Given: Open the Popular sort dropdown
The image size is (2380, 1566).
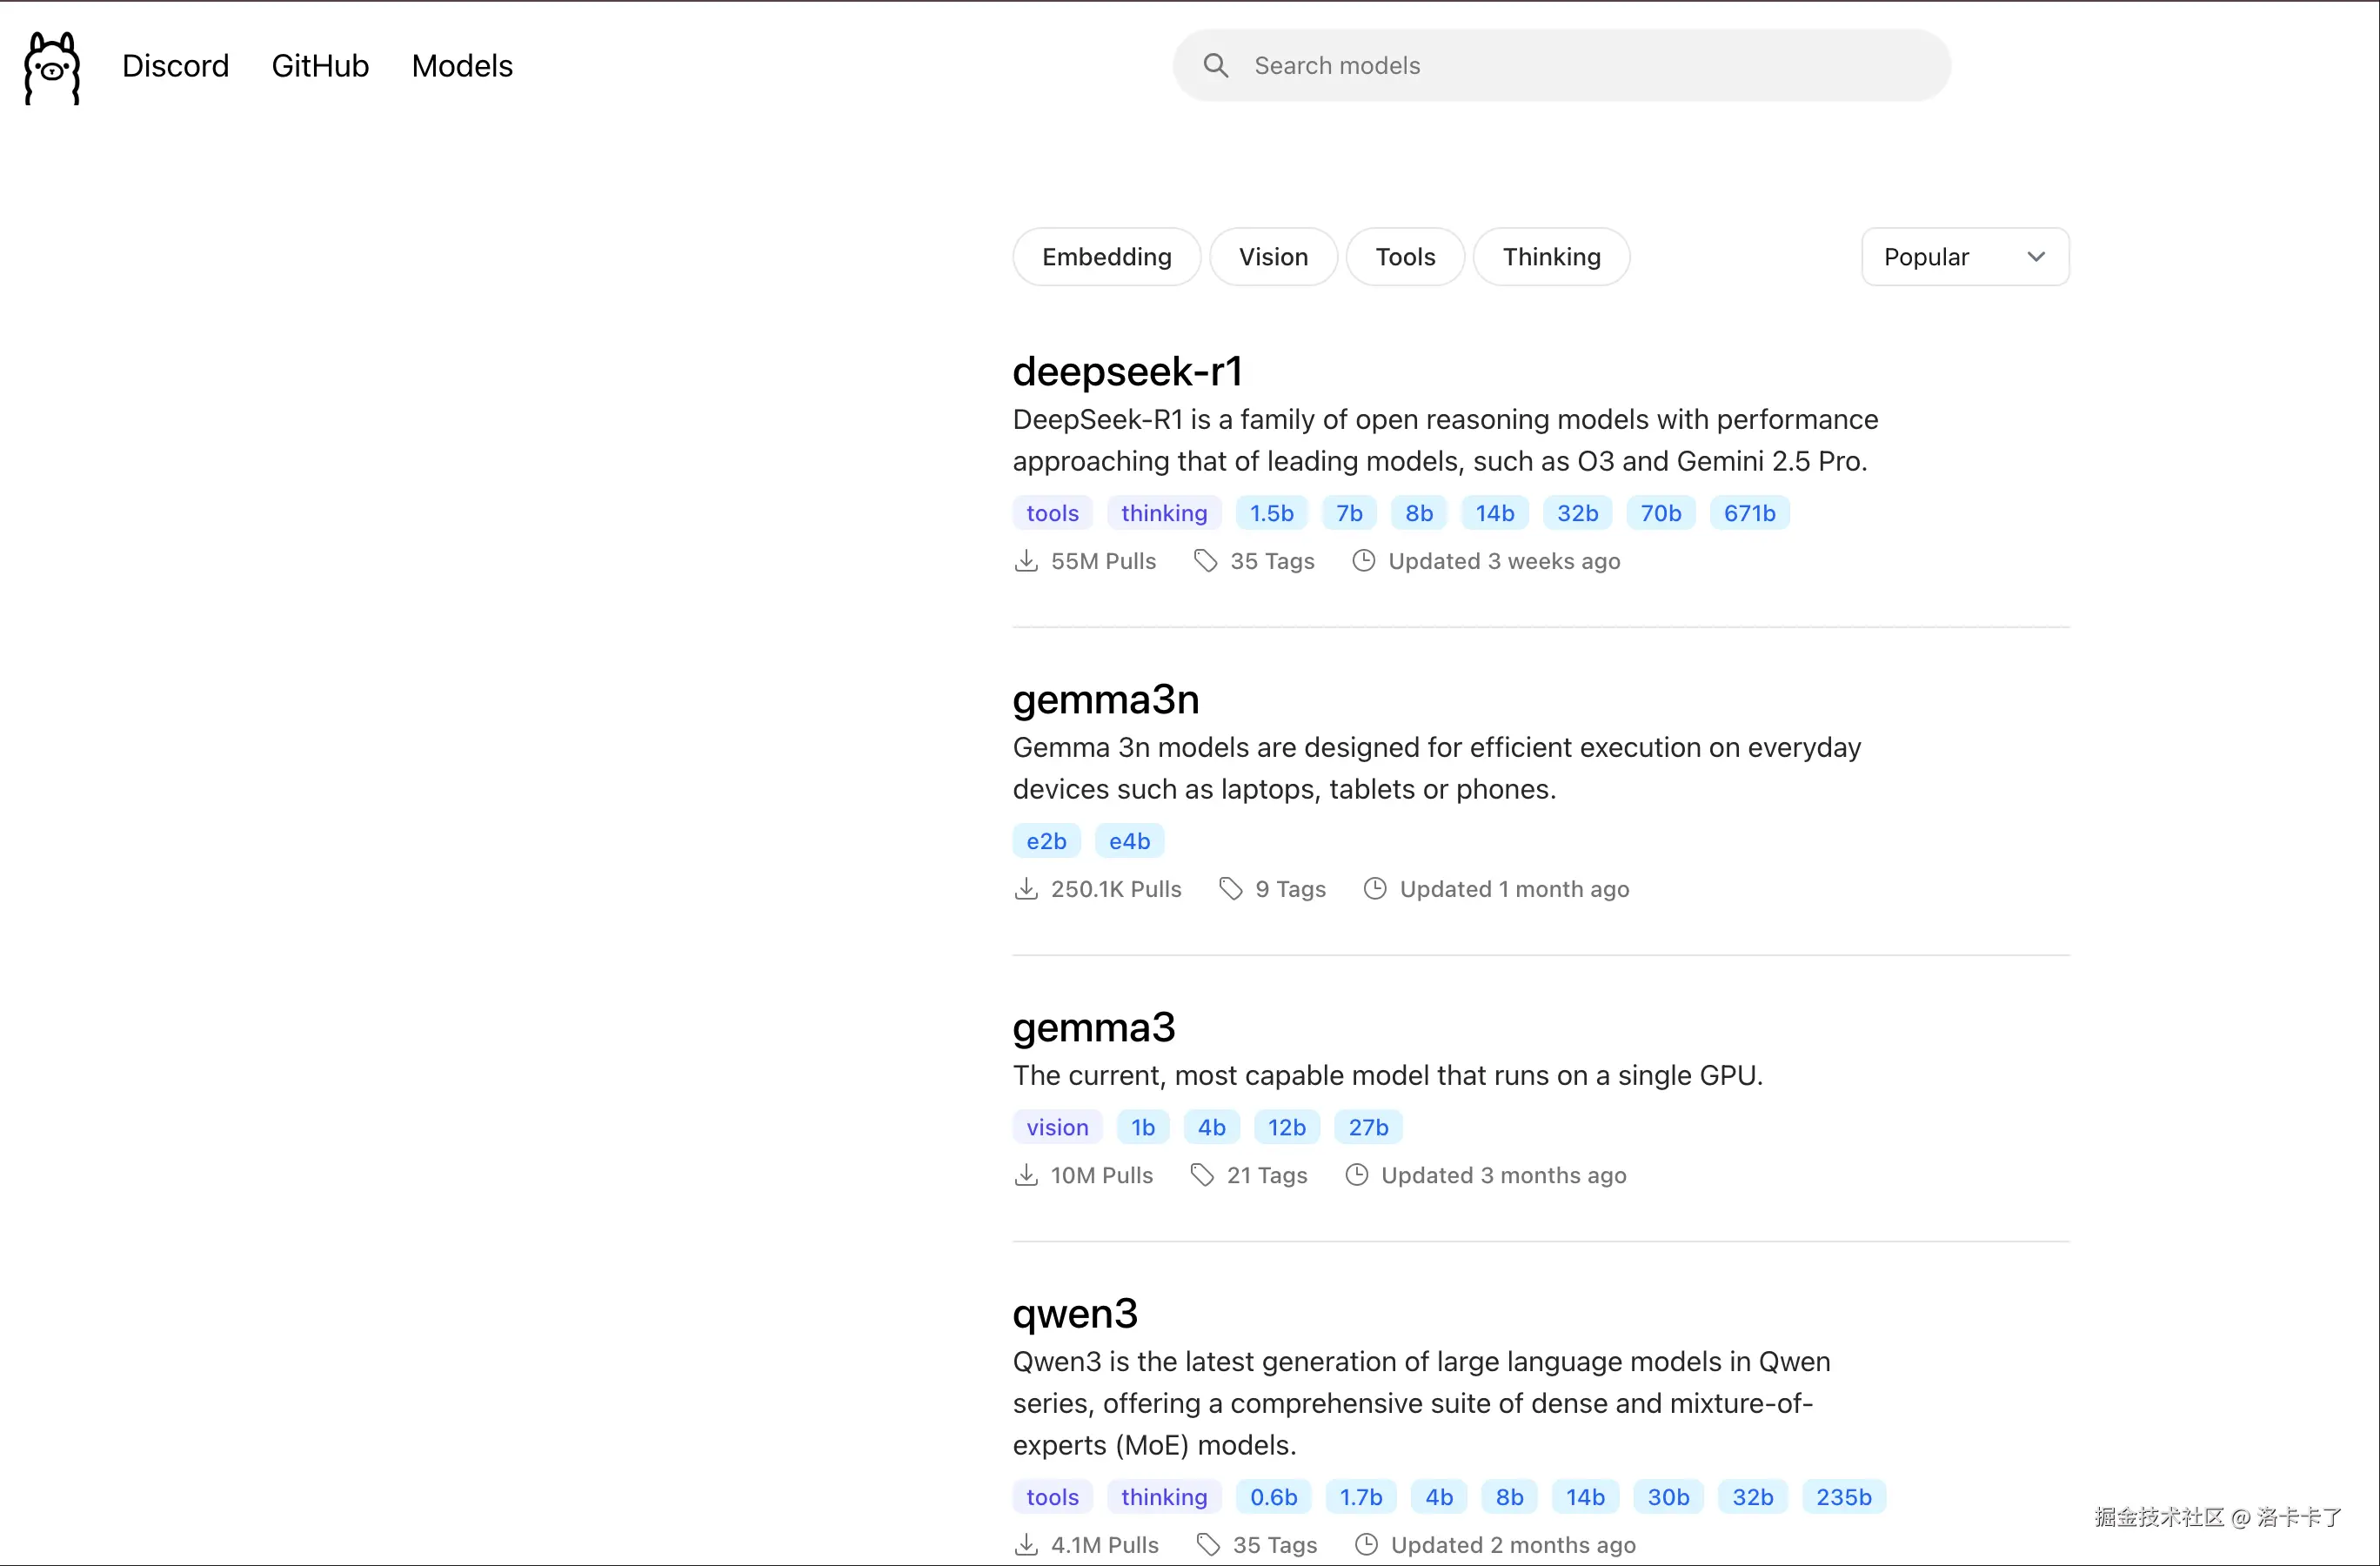Looking at the screenshot, I should pos(1964,257).
